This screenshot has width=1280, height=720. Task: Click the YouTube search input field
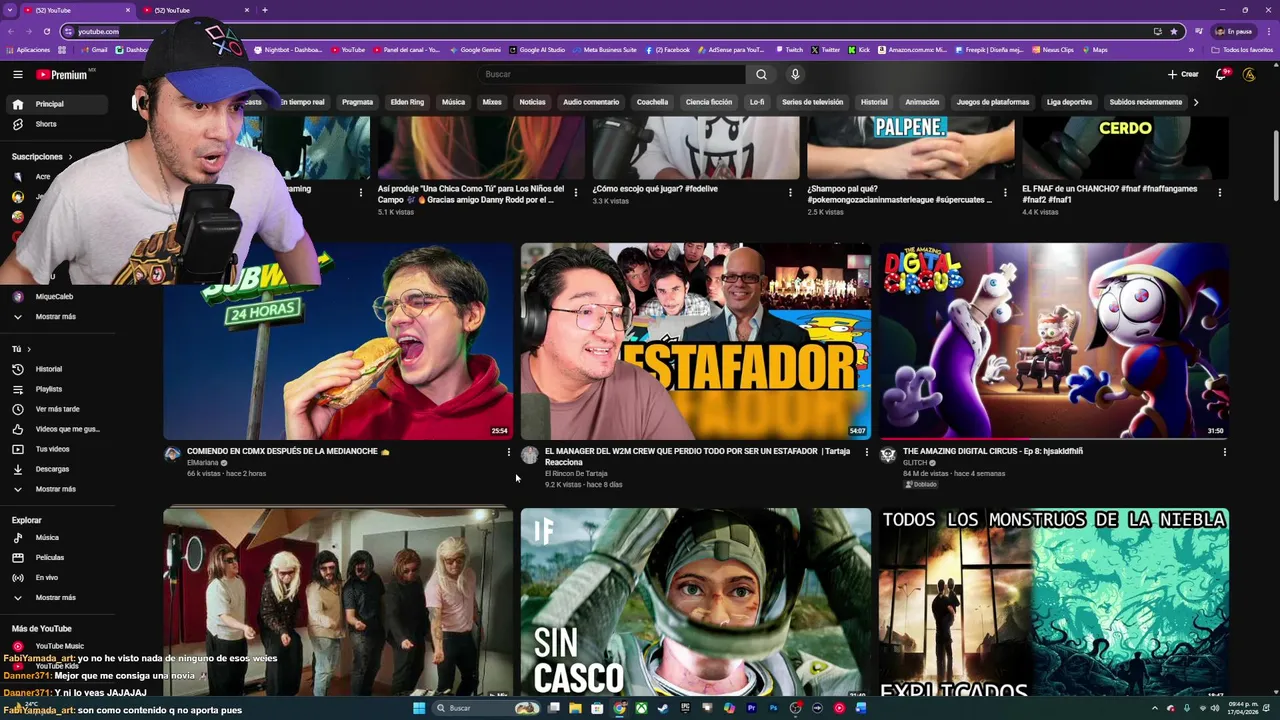click(612, 74)
